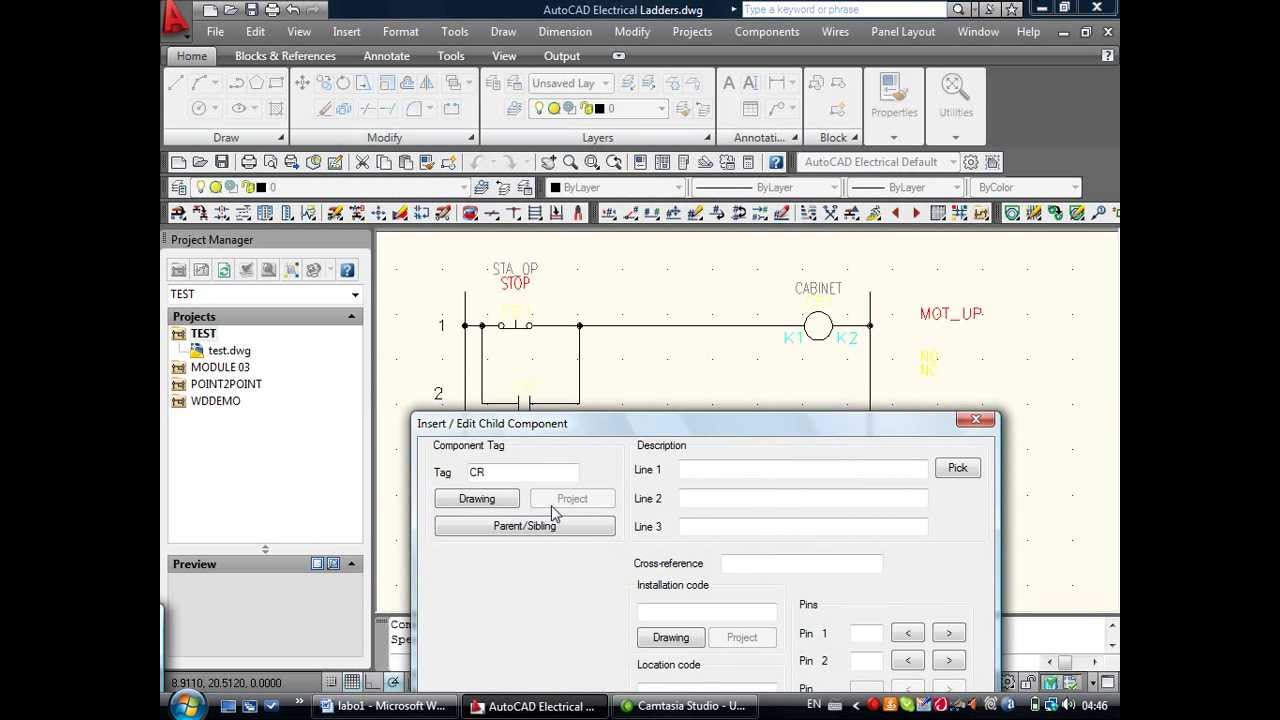
Task: Click Pin 1 next arrow button
Action: click(949, 633)
